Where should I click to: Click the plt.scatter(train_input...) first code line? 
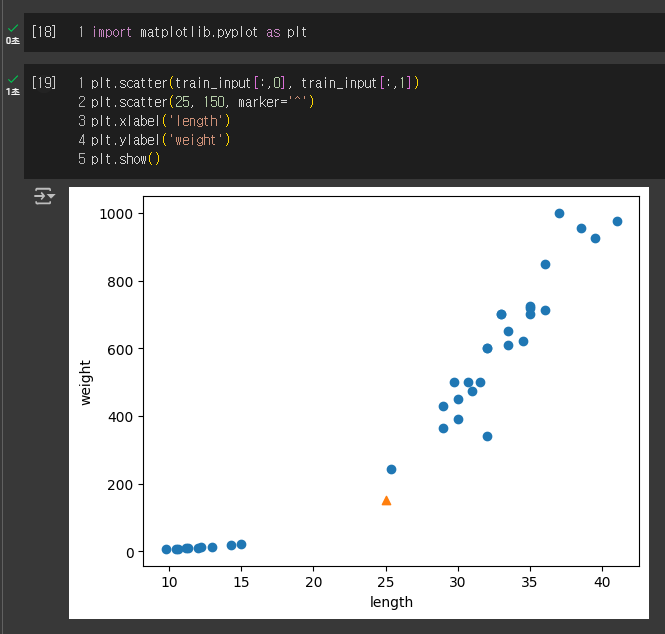click(255, 83)
